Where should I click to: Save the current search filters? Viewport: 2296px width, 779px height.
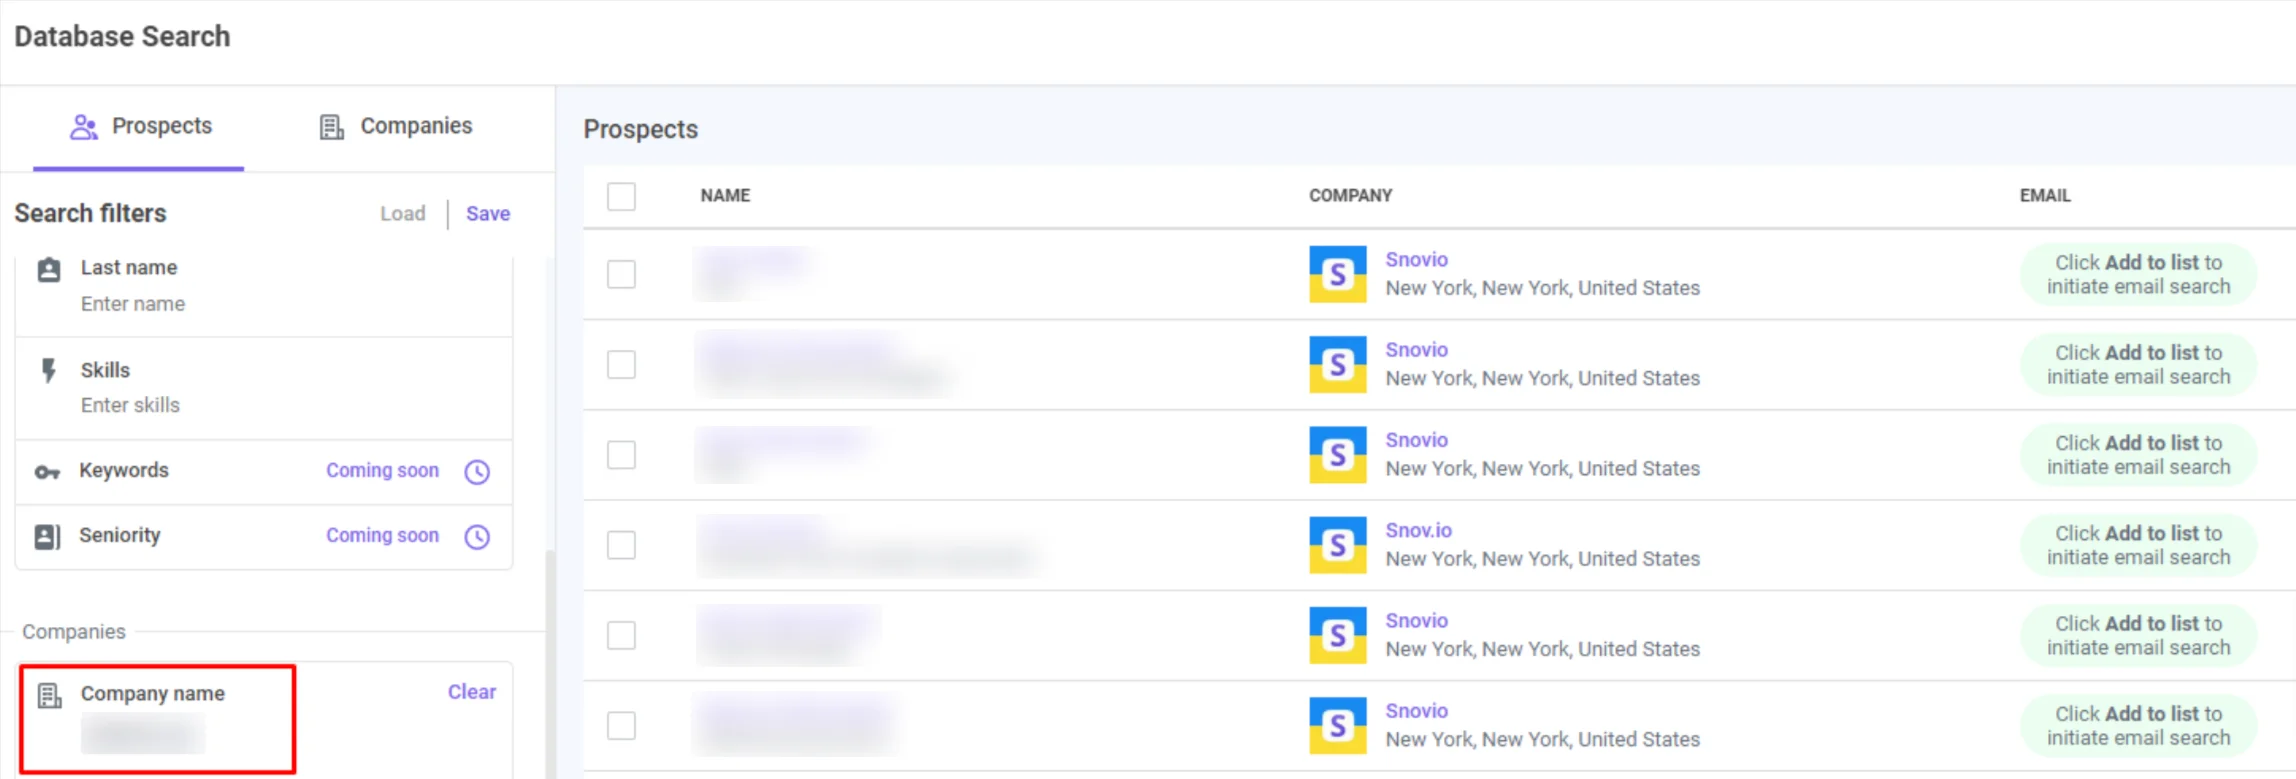point(488,214)
